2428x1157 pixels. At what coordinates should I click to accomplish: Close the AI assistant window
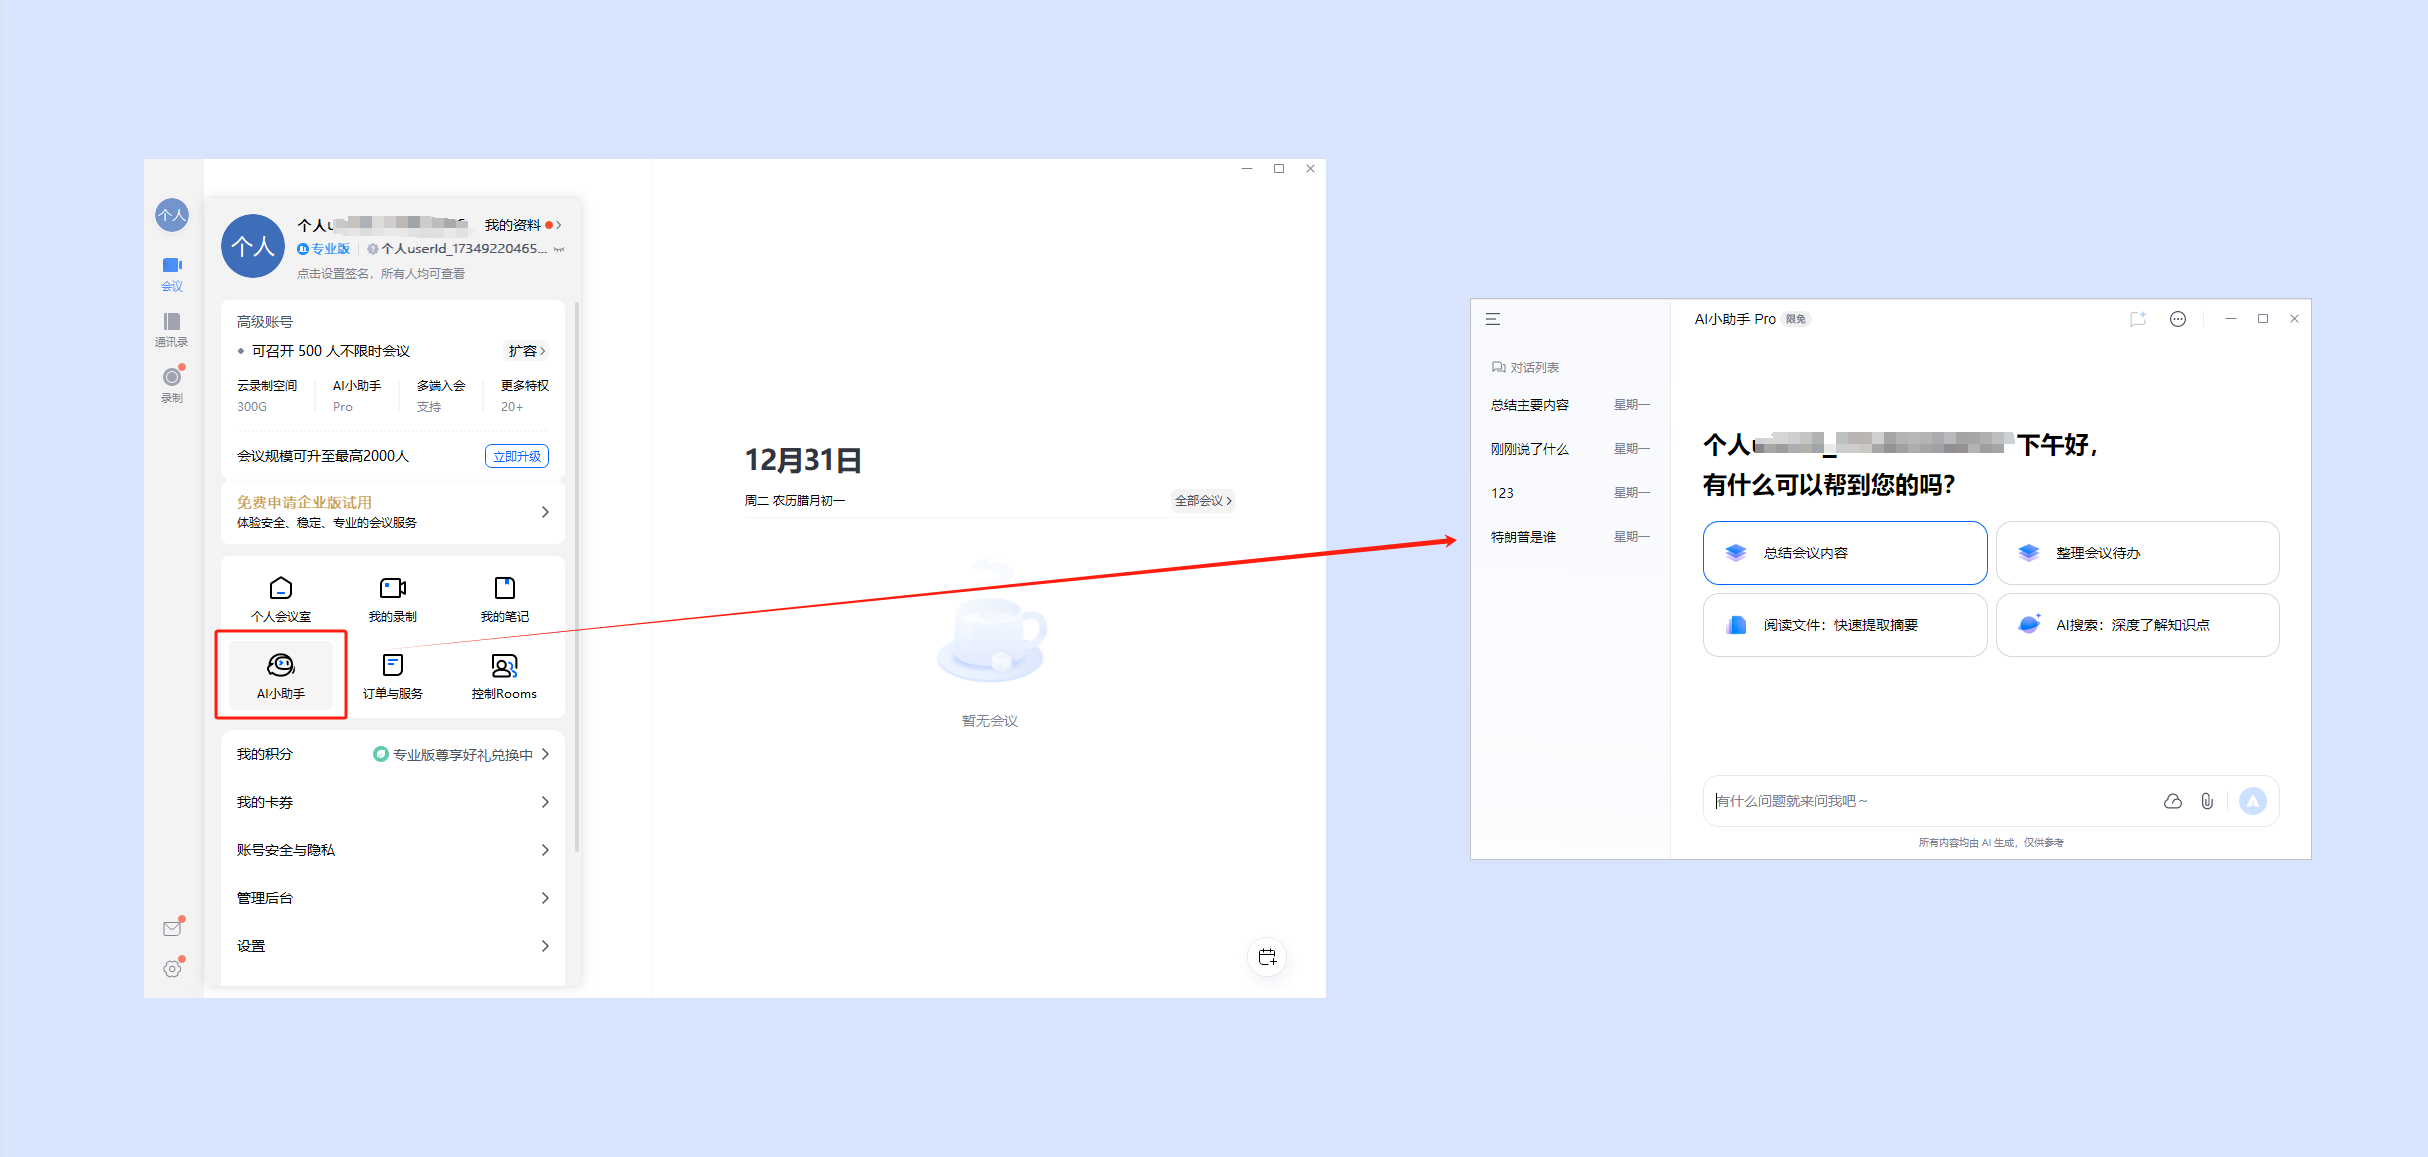(x=2295, y=319)
